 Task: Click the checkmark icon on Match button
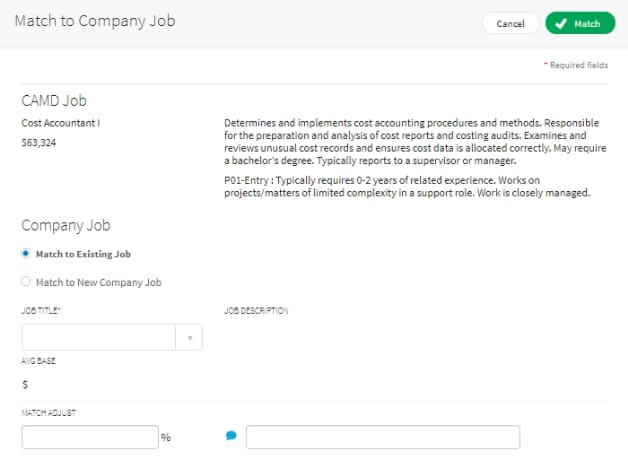pyautogui.click(x=561, y=24)
